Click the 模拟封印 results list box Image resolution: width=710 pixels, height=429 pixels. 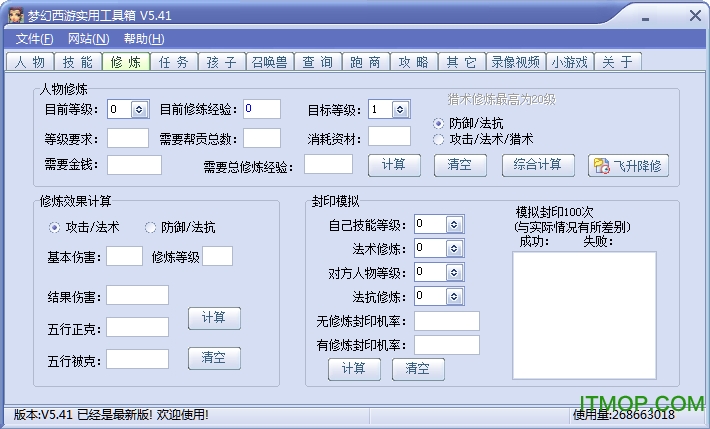click(x=585, y=315)
